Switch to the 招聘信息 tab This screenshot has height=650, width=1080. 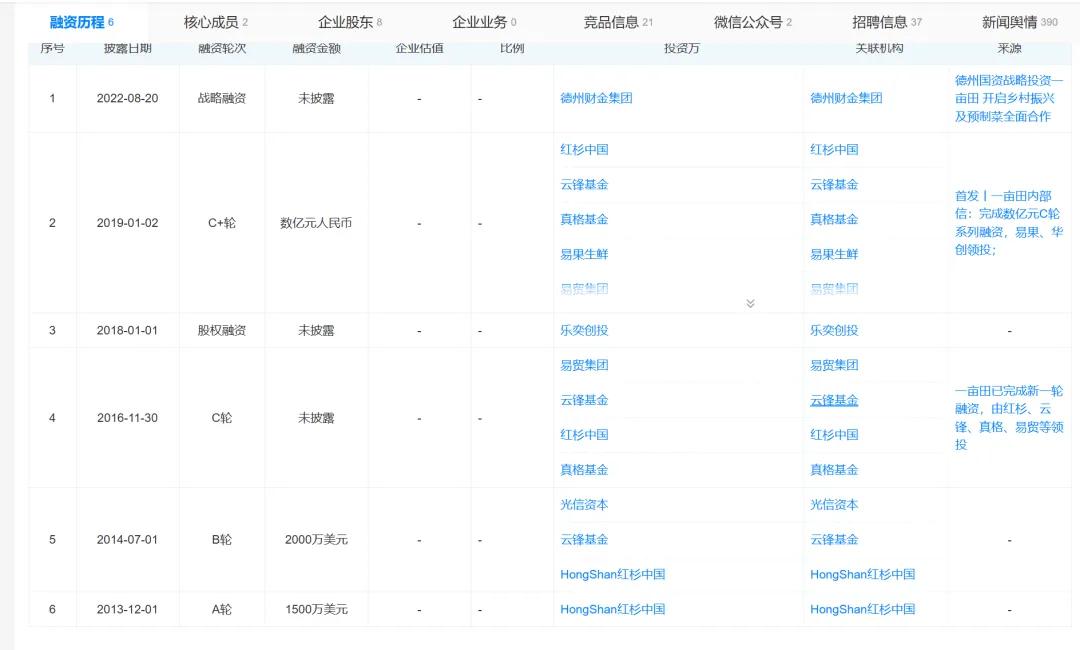(886, 22)
